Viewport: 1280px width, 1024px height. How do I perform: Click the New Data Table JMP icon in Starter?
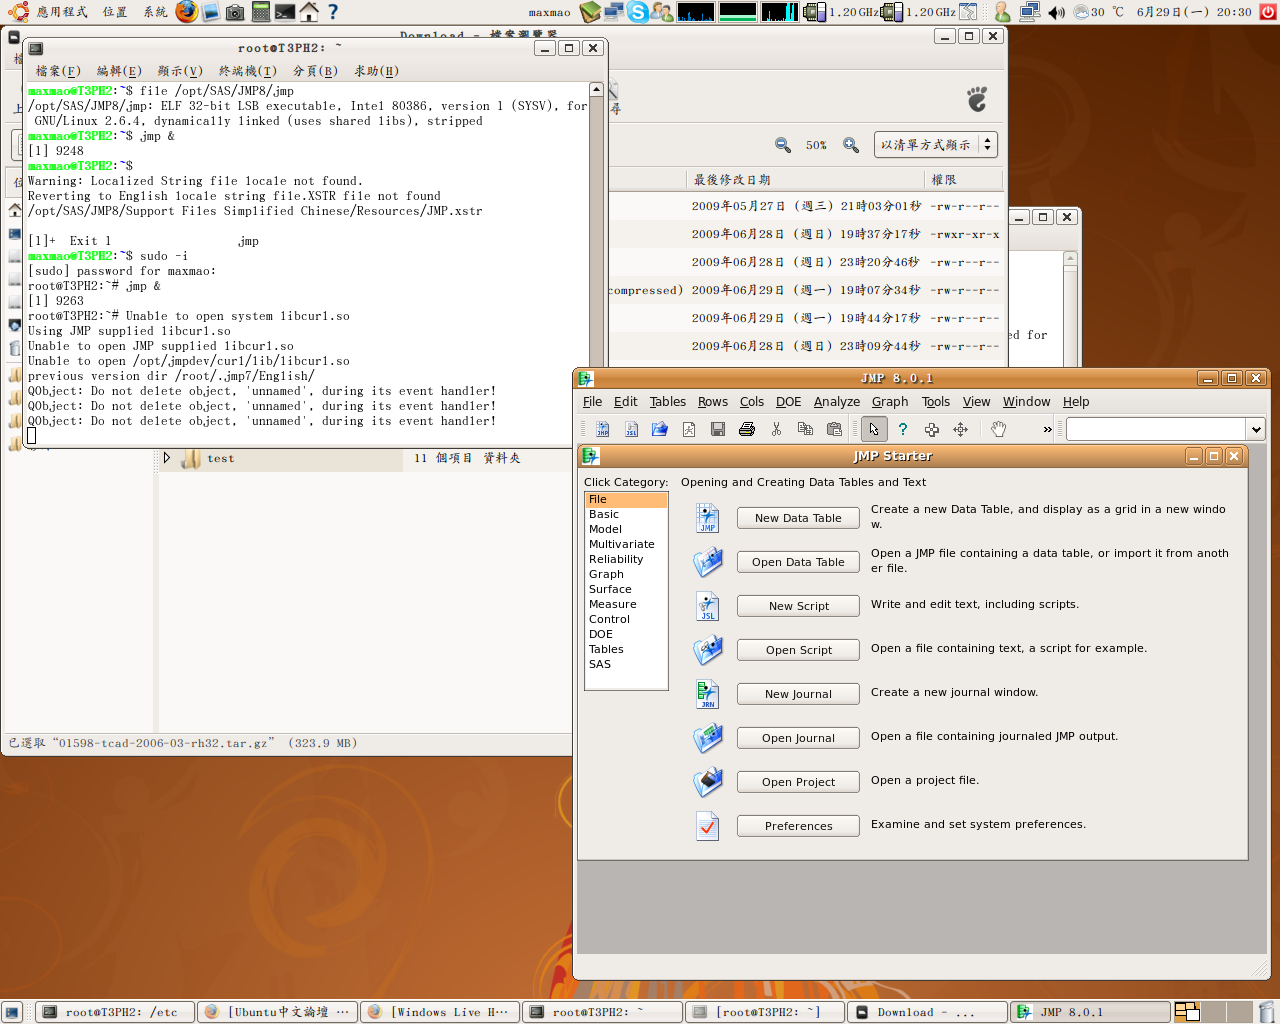pyautogui.click(x=708, y=518)
